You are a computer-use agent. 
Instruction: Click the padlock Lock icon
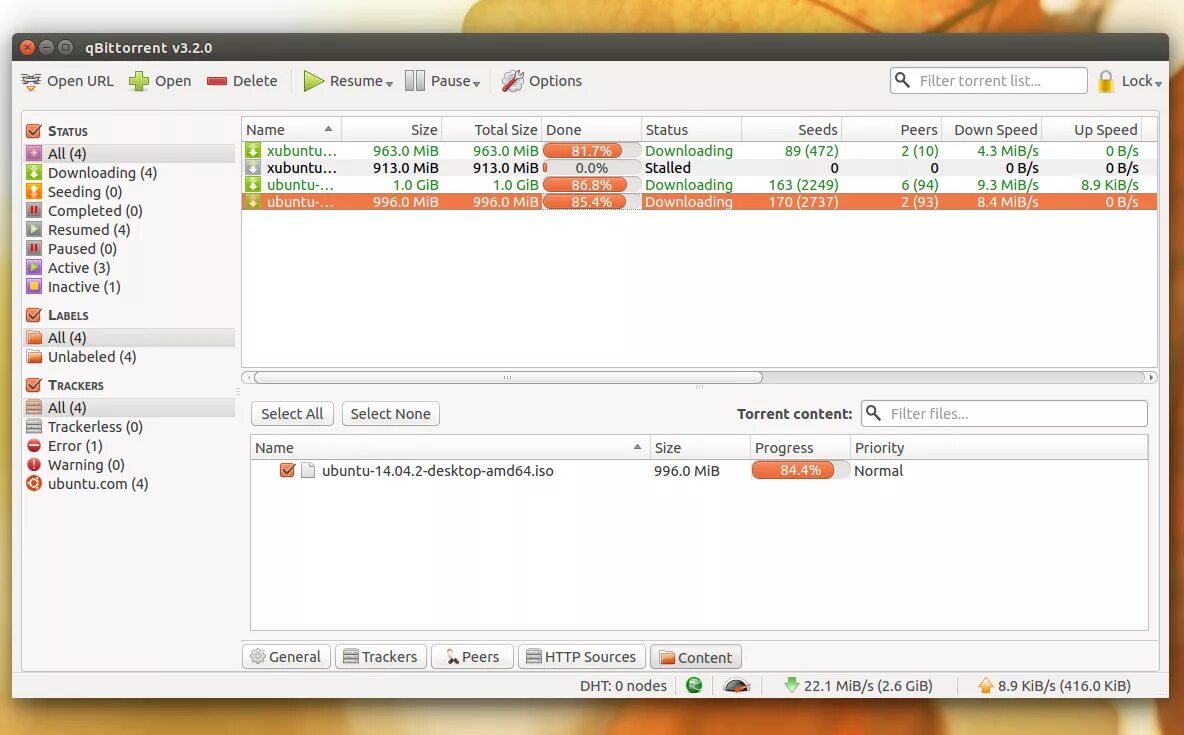pyautogui.click(x=1105, y=81)
